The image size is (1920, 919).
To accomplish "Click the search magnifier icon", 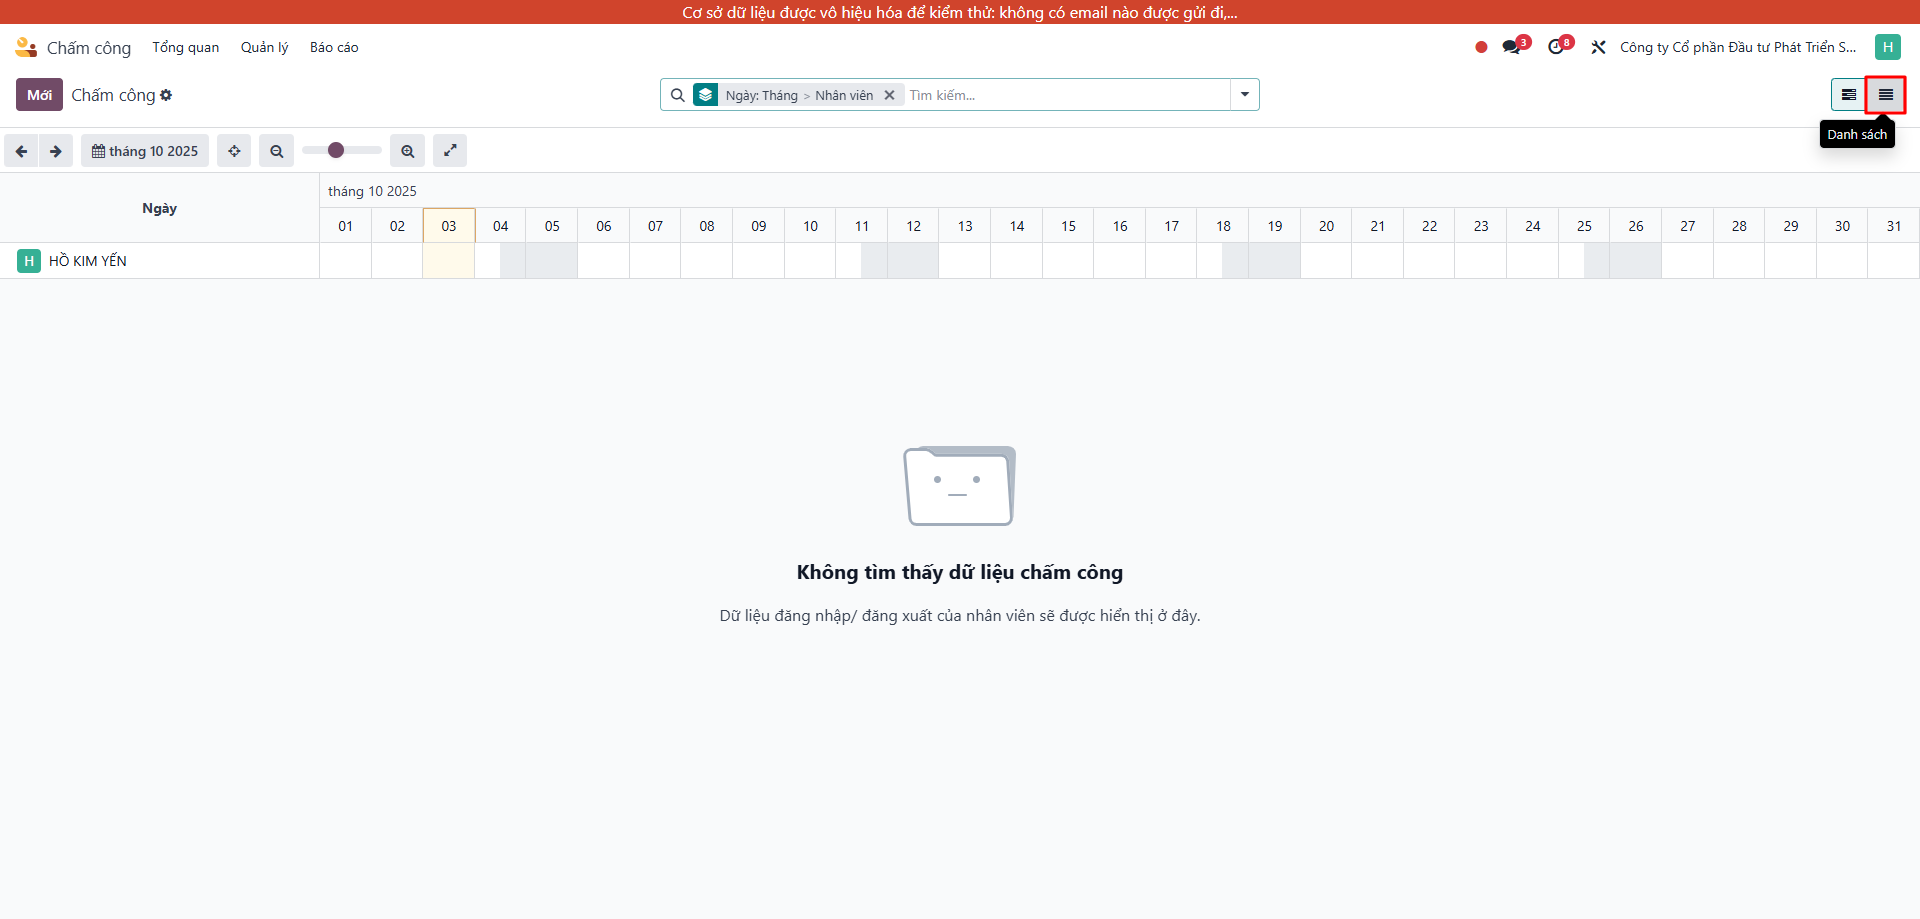I will click(x=677, y=95).
